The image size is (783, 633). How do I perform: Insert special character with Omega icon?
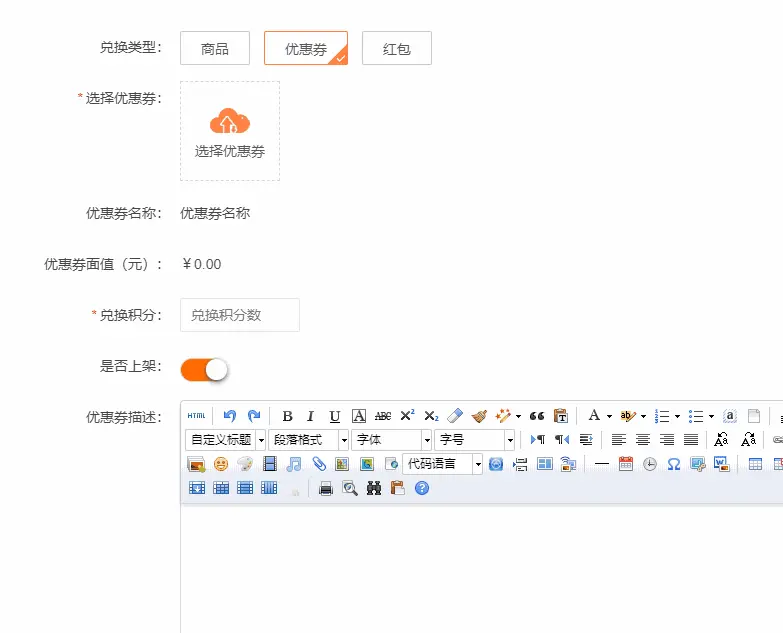click(x=674, y=464)
